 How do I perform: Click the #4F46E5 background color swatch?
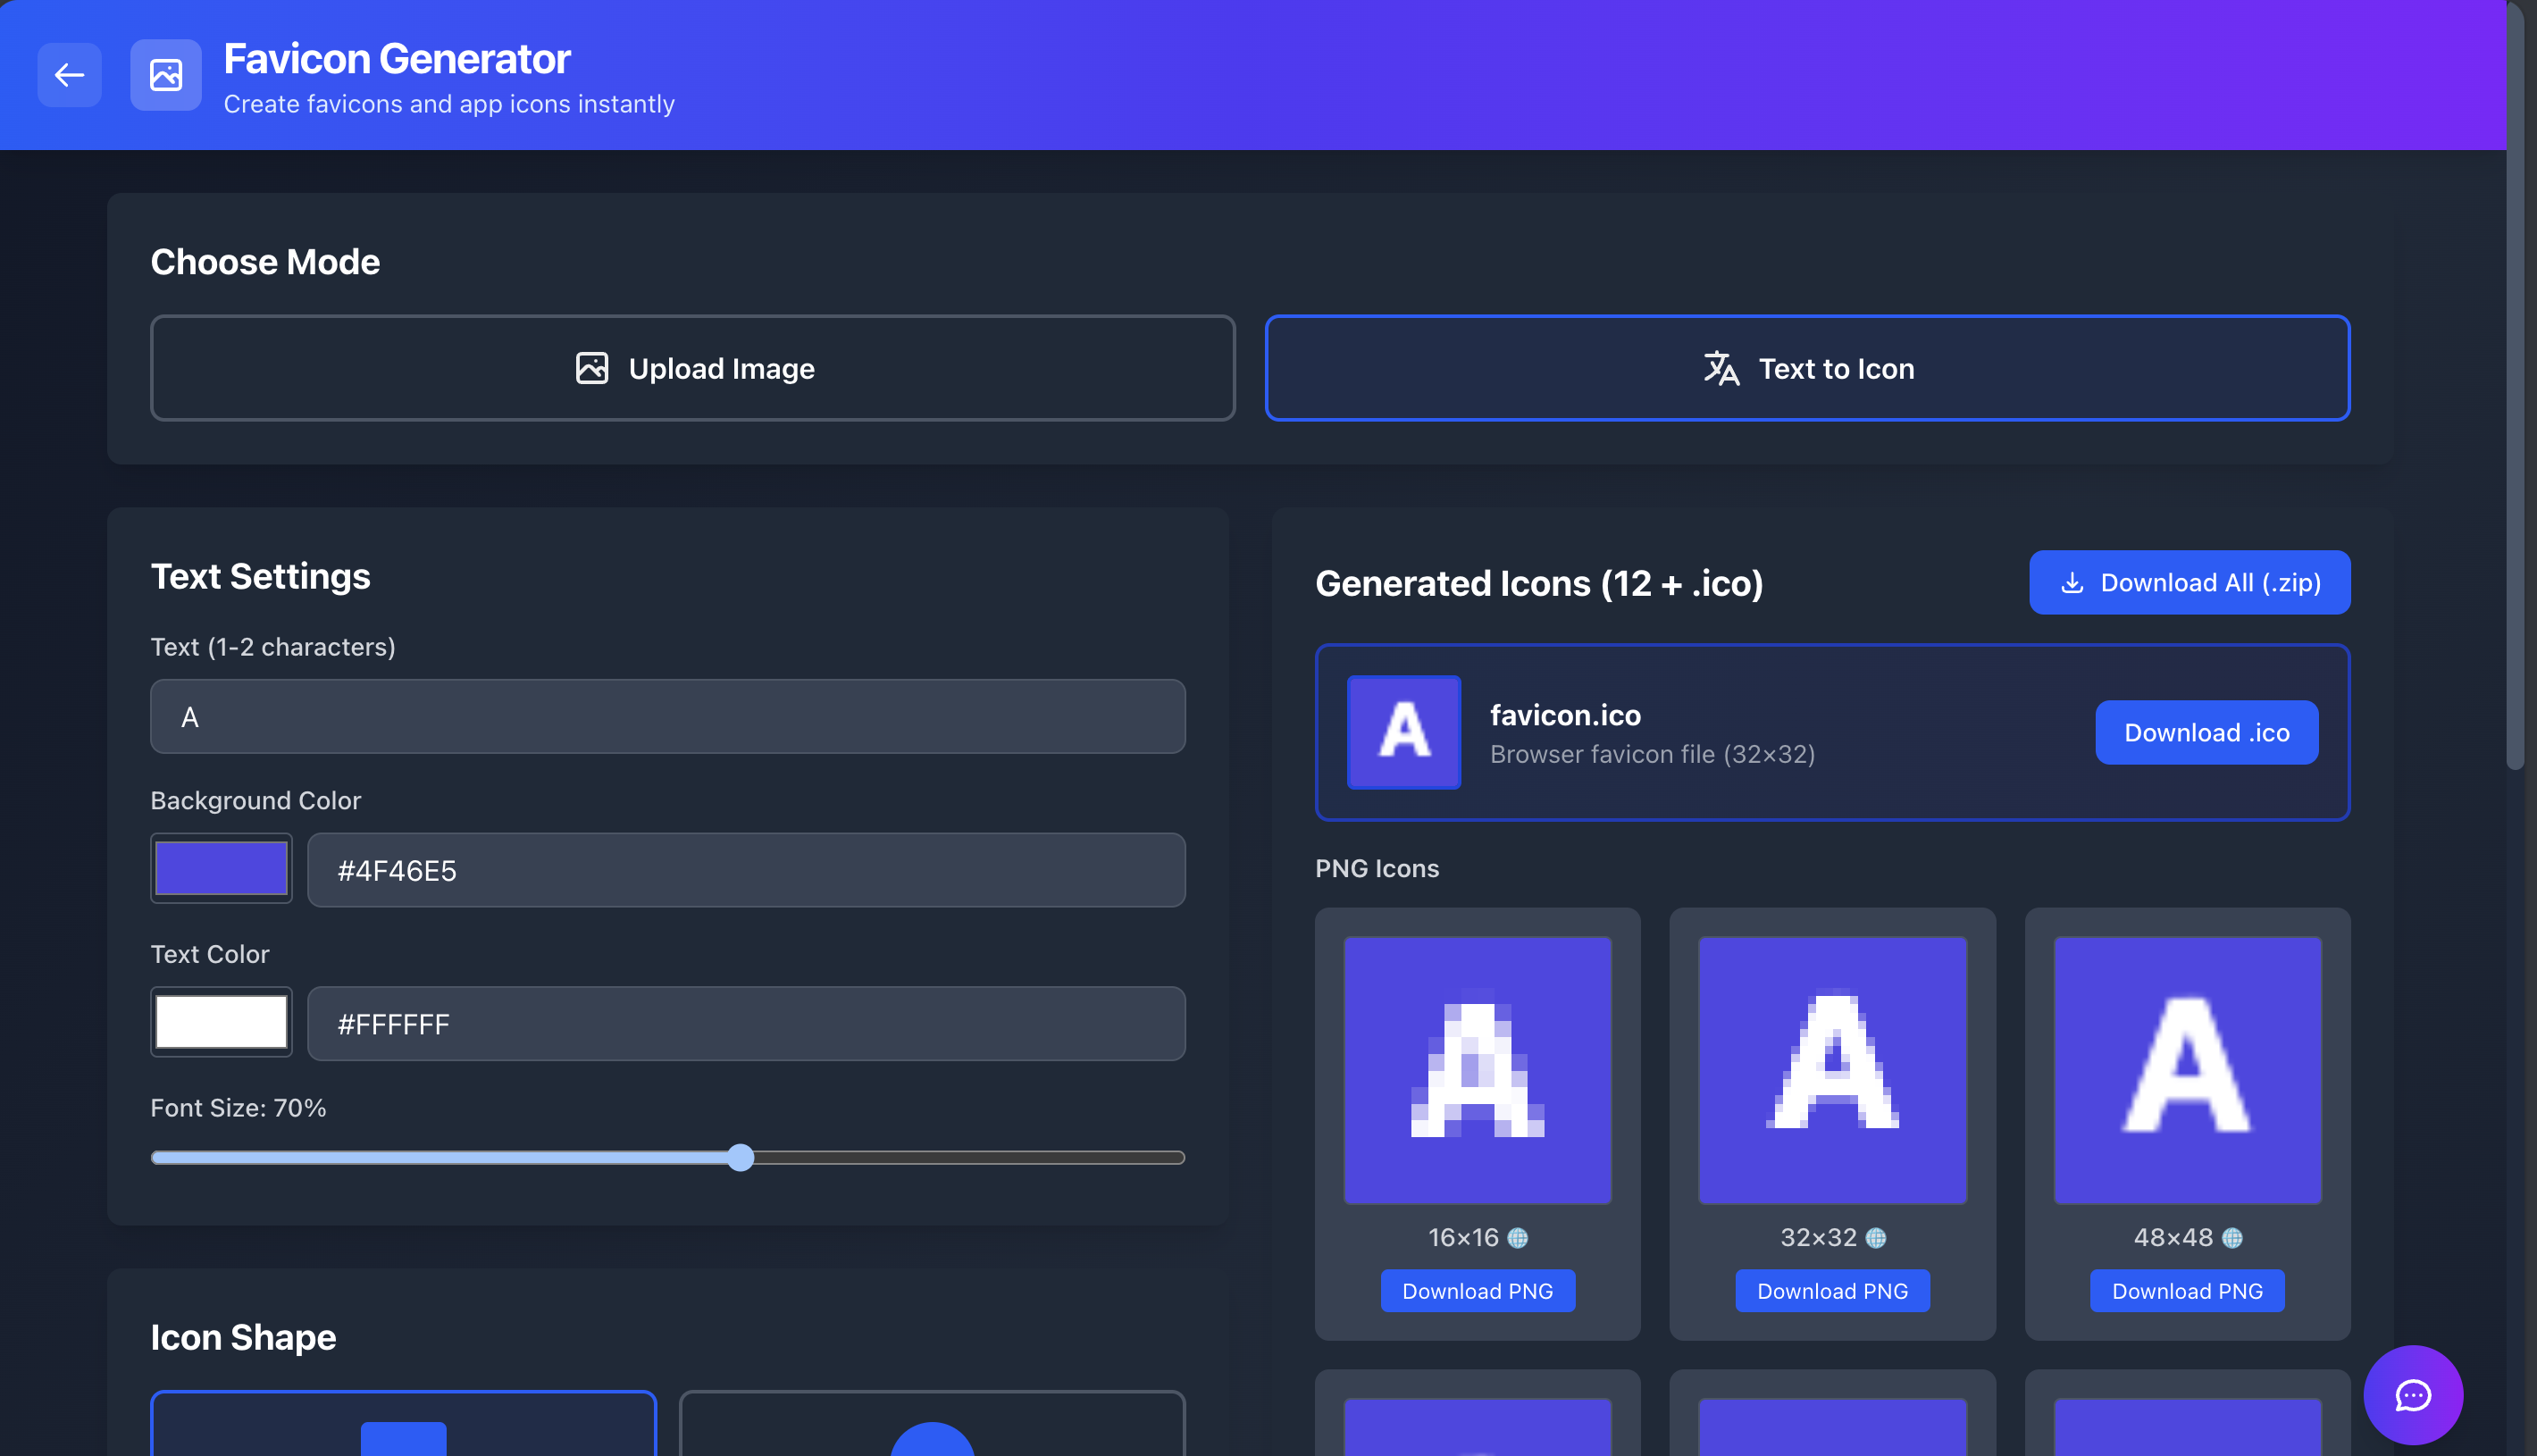tap(221, 868)
